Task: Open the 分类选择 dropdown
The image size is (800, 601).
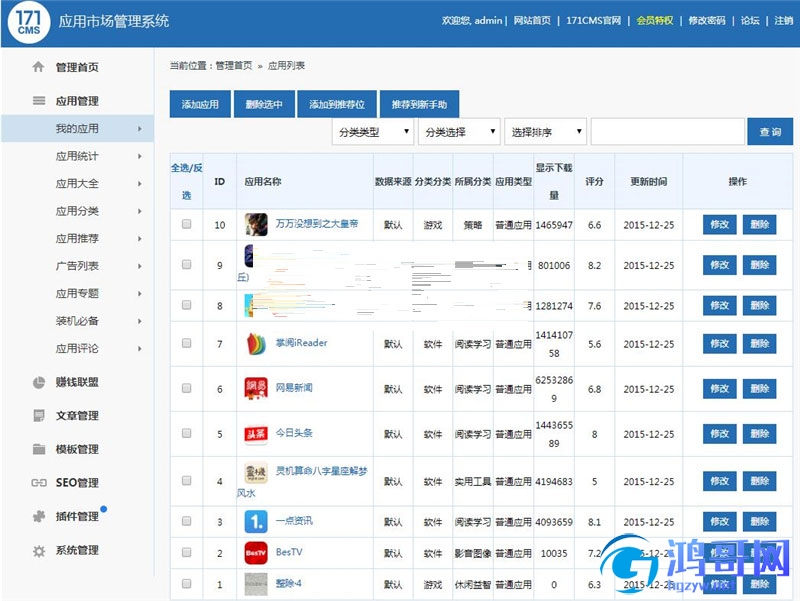Action: coord(459,132)
